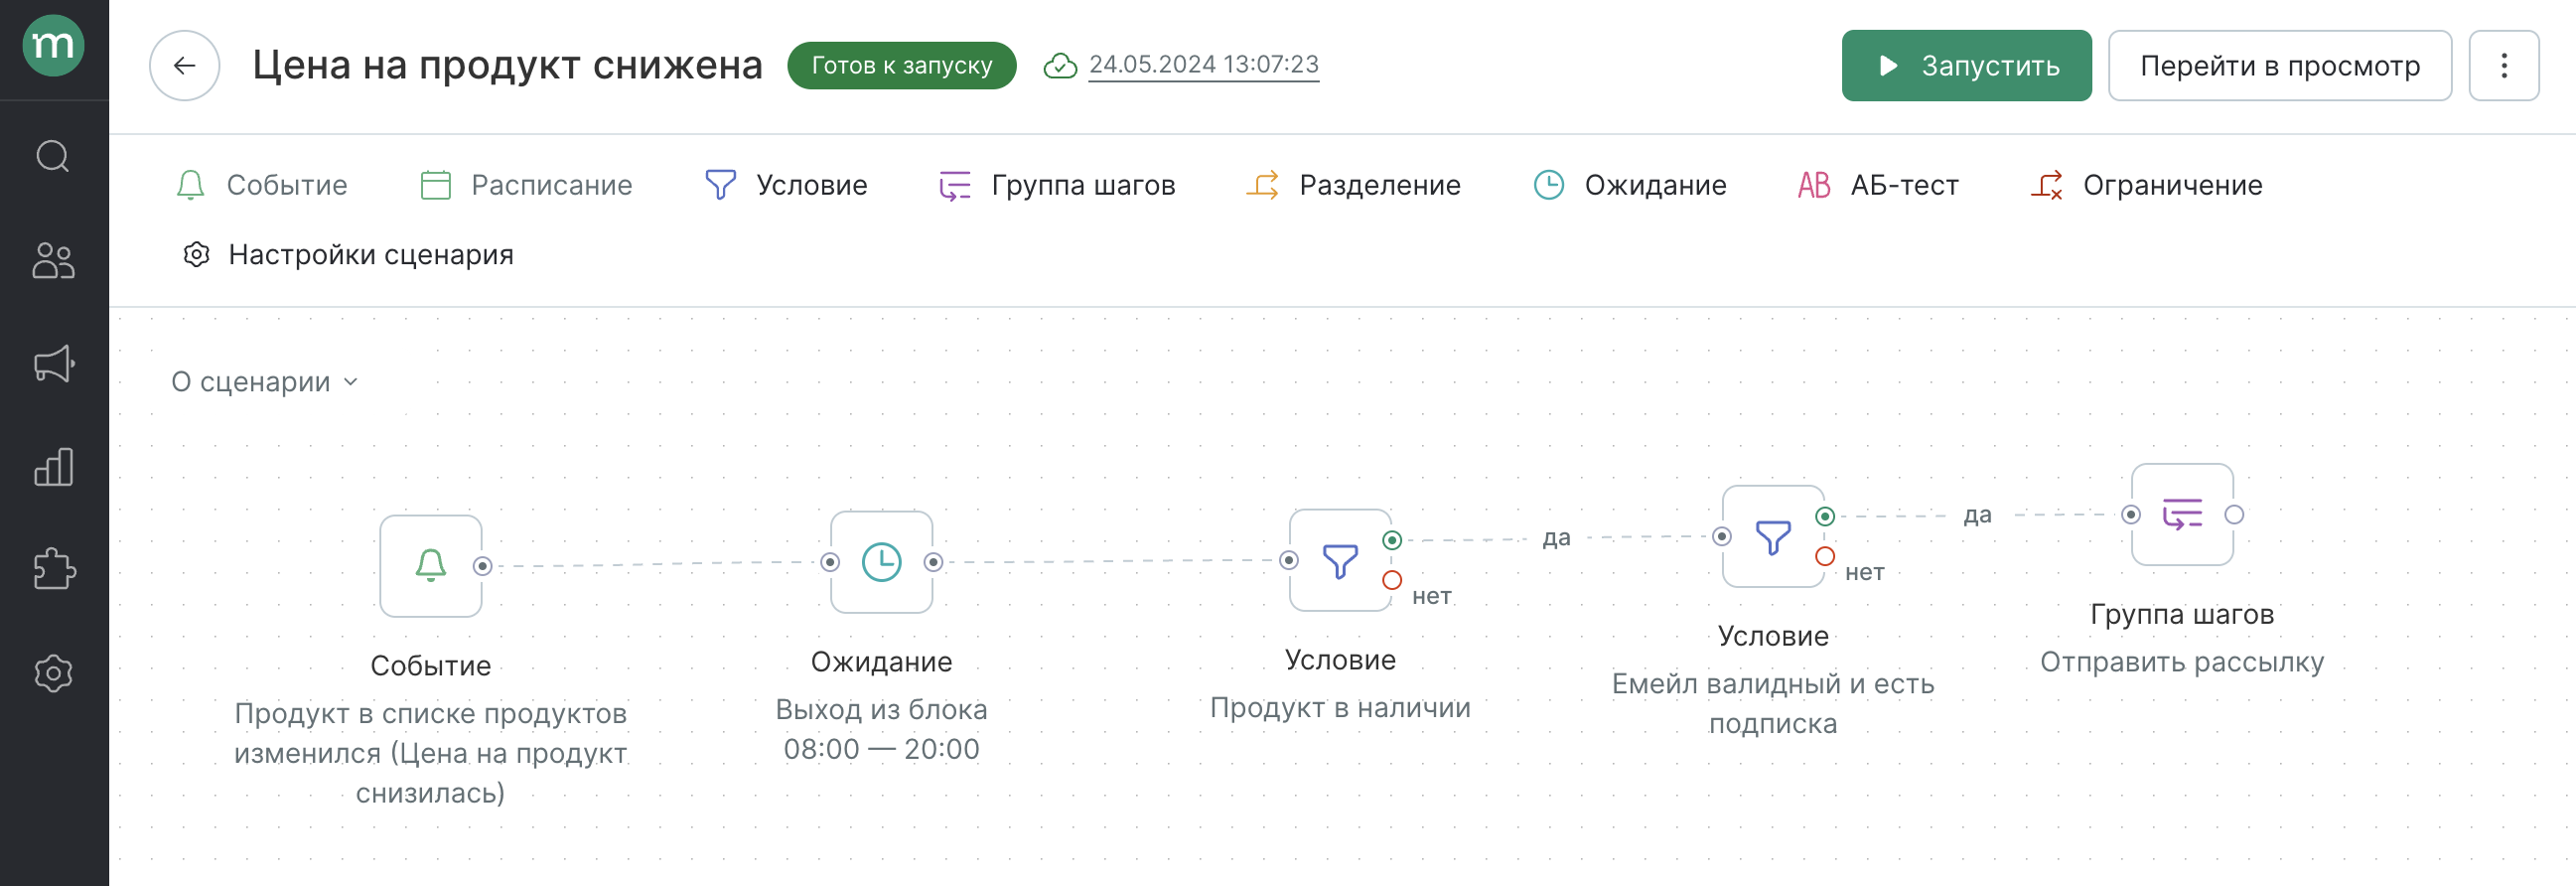Image resolution: width=2576 pixels, height=886 pixels.
Task: Click the Выход из блока 08:00 — 20:00 text
Action: 882,729
